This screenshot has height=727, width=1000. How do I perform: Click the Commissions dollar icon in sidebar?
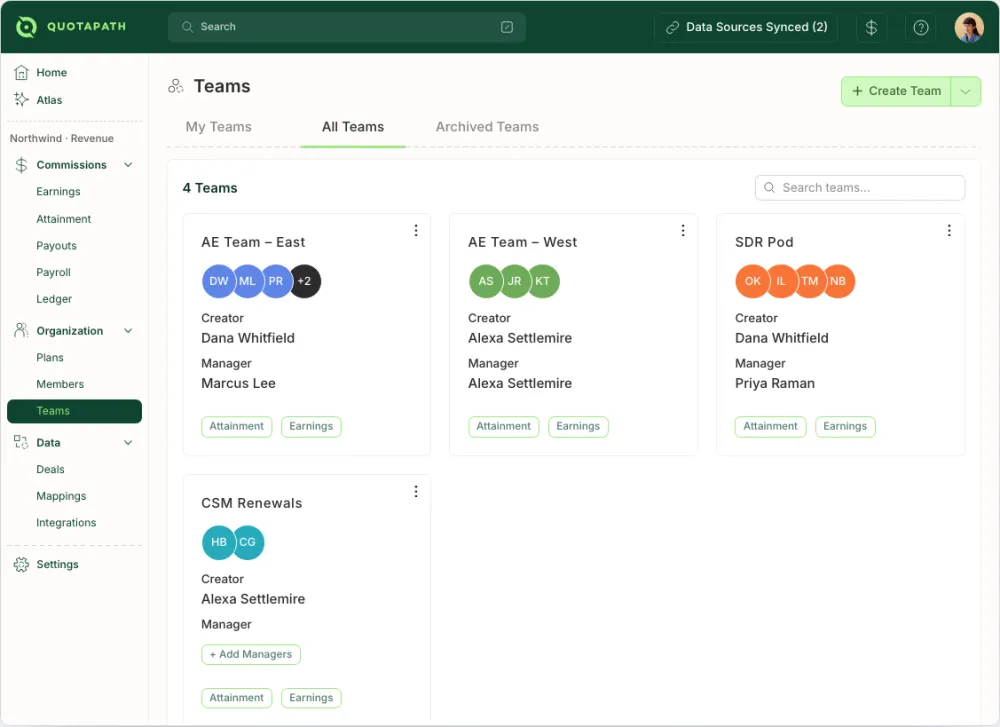pos(21,165)
